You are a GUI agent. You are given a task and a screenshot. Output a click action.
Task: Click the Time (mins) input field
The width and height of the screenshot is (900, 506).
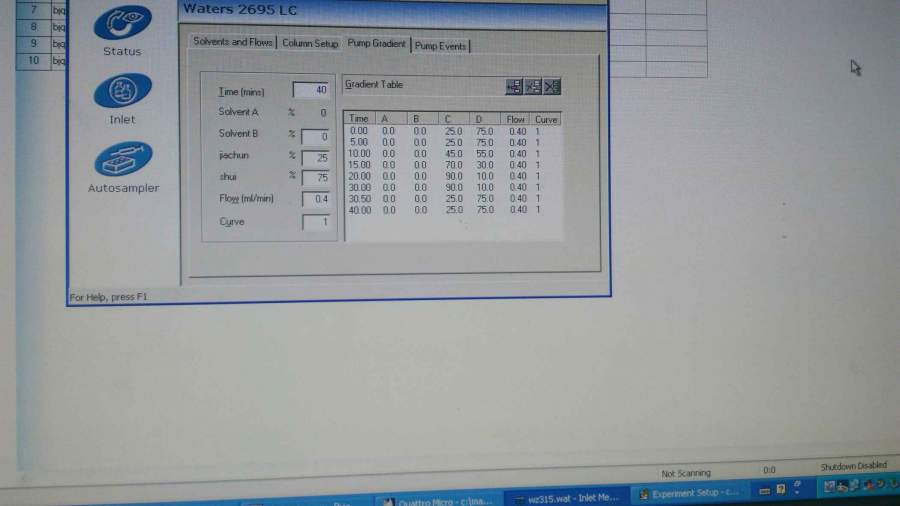click(311, 90)
